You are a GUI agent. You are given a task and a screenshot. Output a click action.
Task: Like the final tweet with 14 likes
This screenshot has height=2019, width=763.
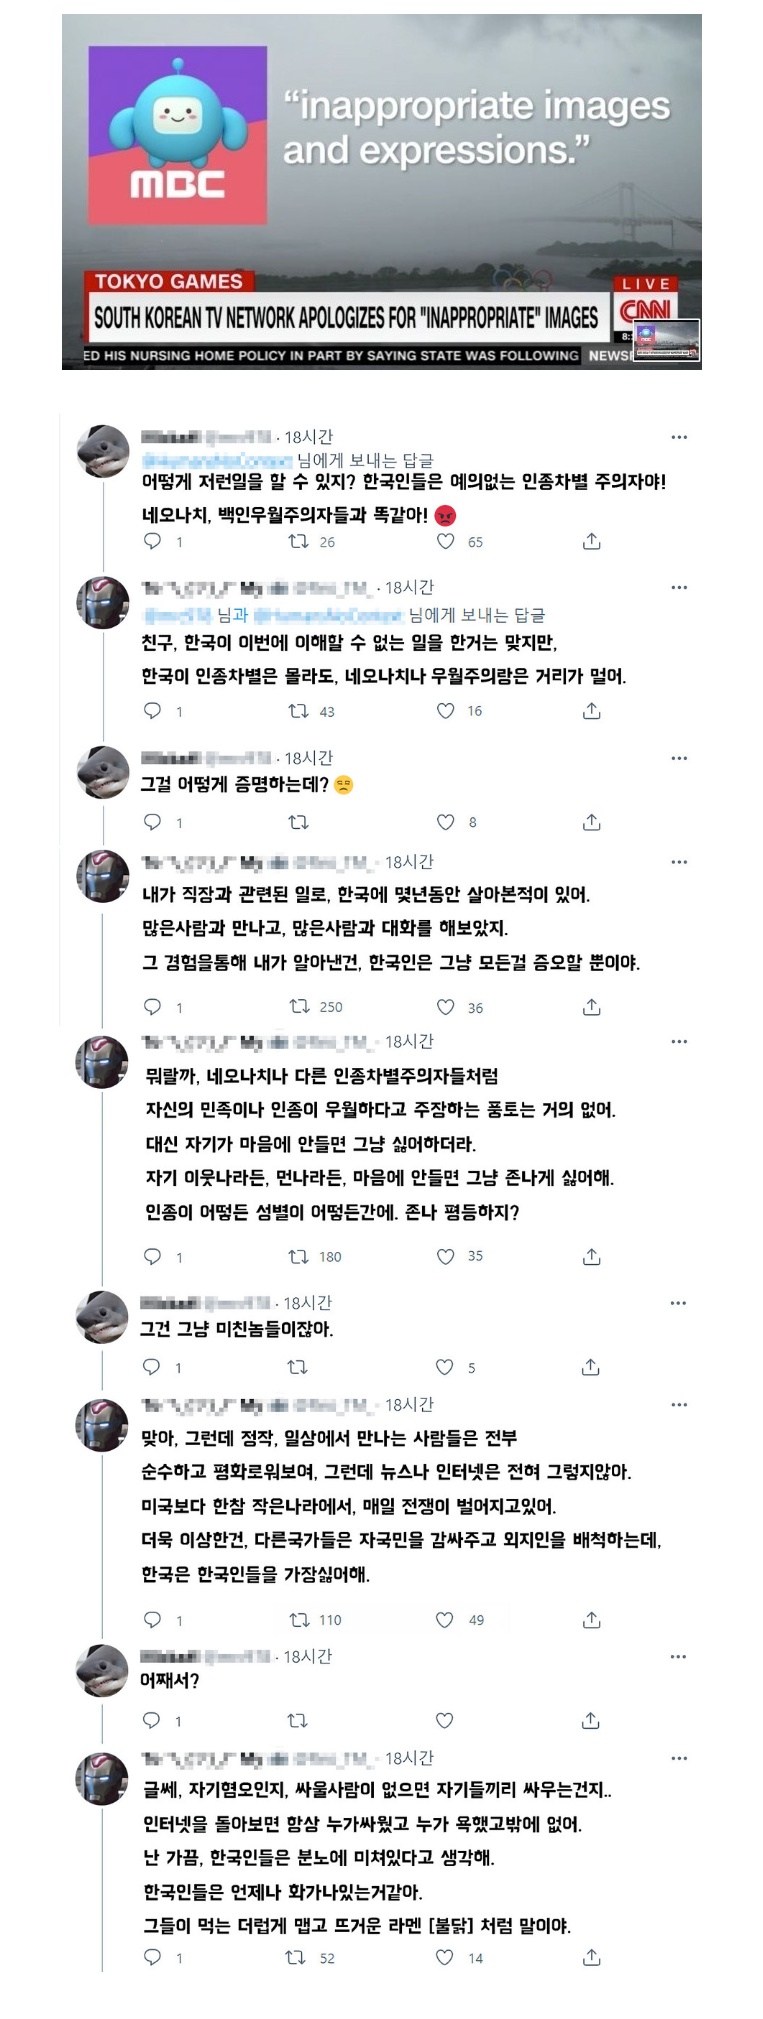click(x=445, y=1958)
